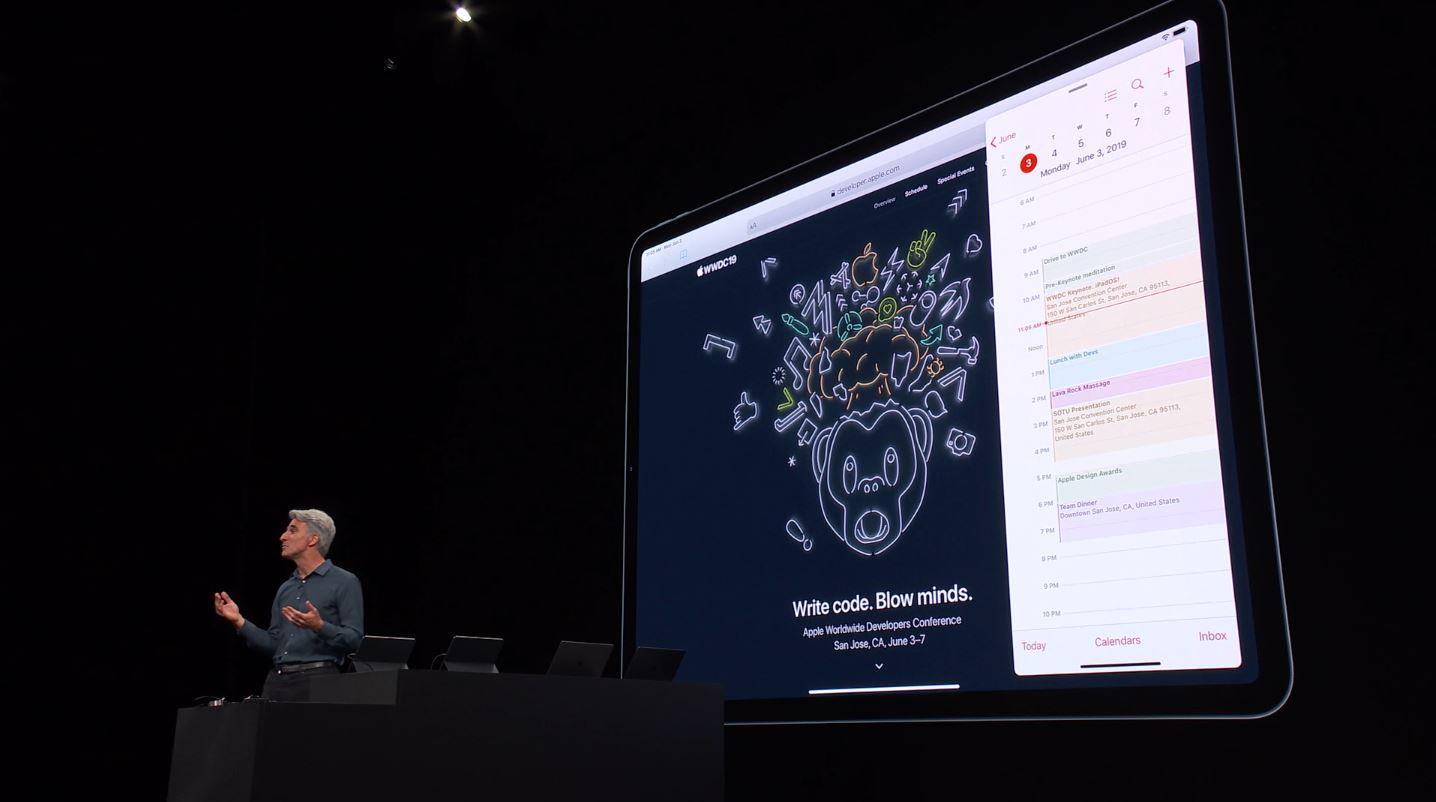Tap the Safari home indicator bar
The image size is (1436, 802).
[883, 688]
